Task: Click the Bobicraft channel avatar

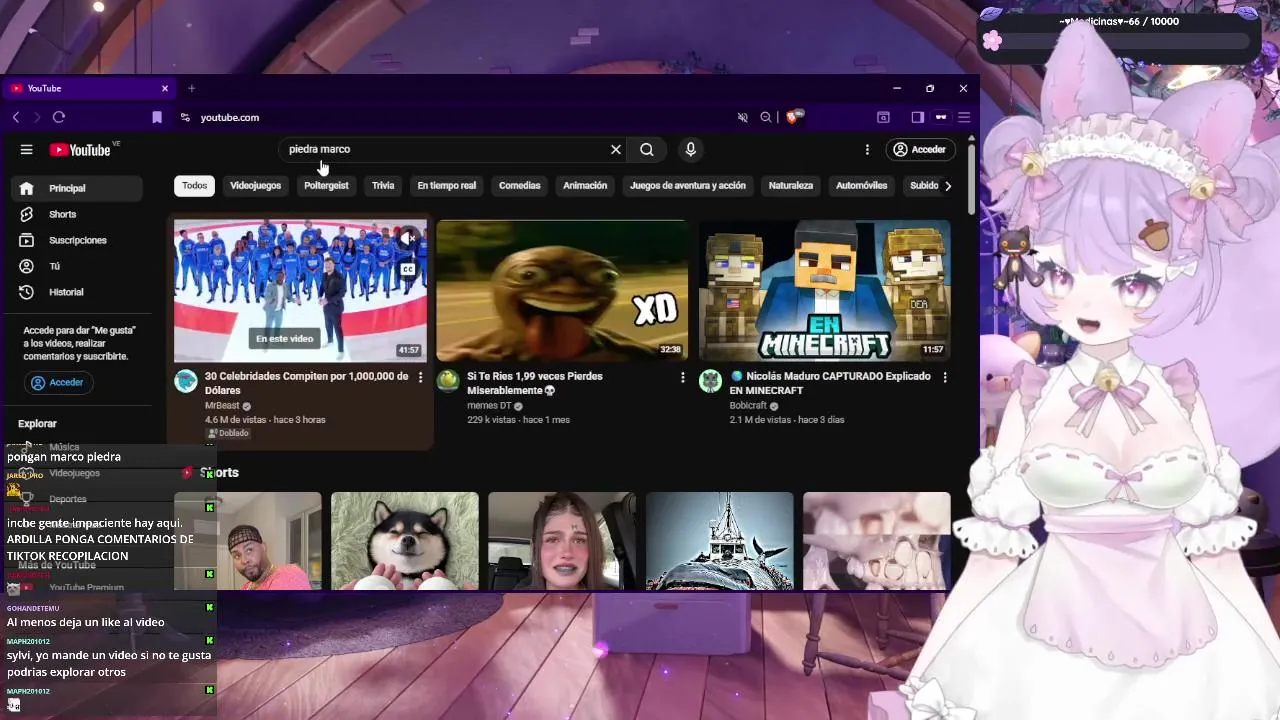Action: 710,381
